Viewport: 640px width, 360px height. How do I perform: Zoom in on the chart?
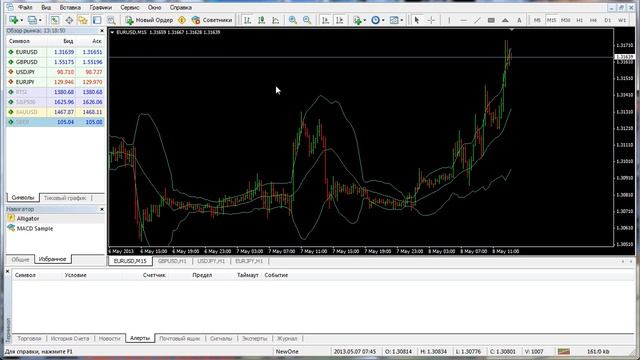click(293, 20)
